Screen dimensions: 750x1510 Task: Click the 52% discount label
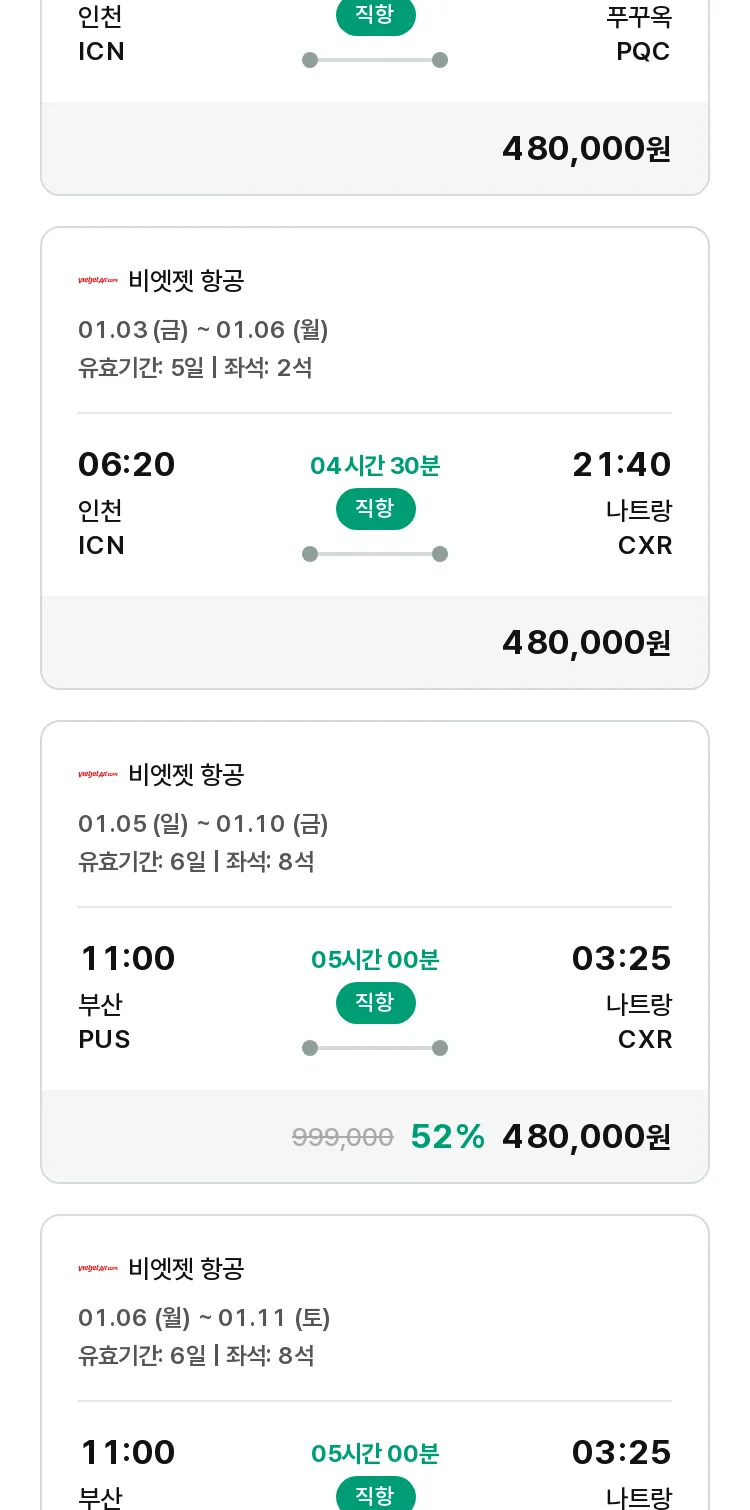pyautogui.click(x=447, y=1137)
